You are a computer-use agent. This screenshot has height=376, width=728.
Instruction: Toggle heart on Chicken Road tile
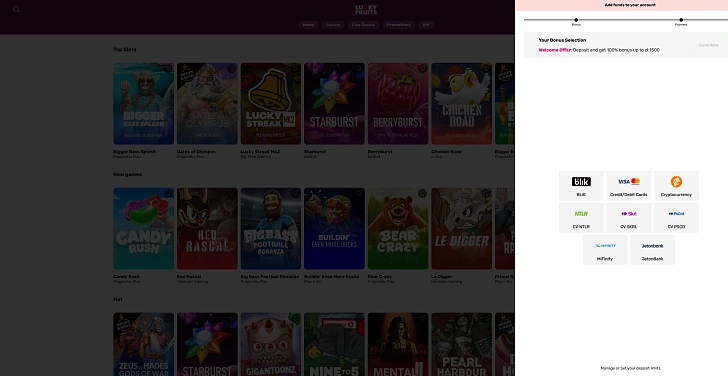click(486, 69)
